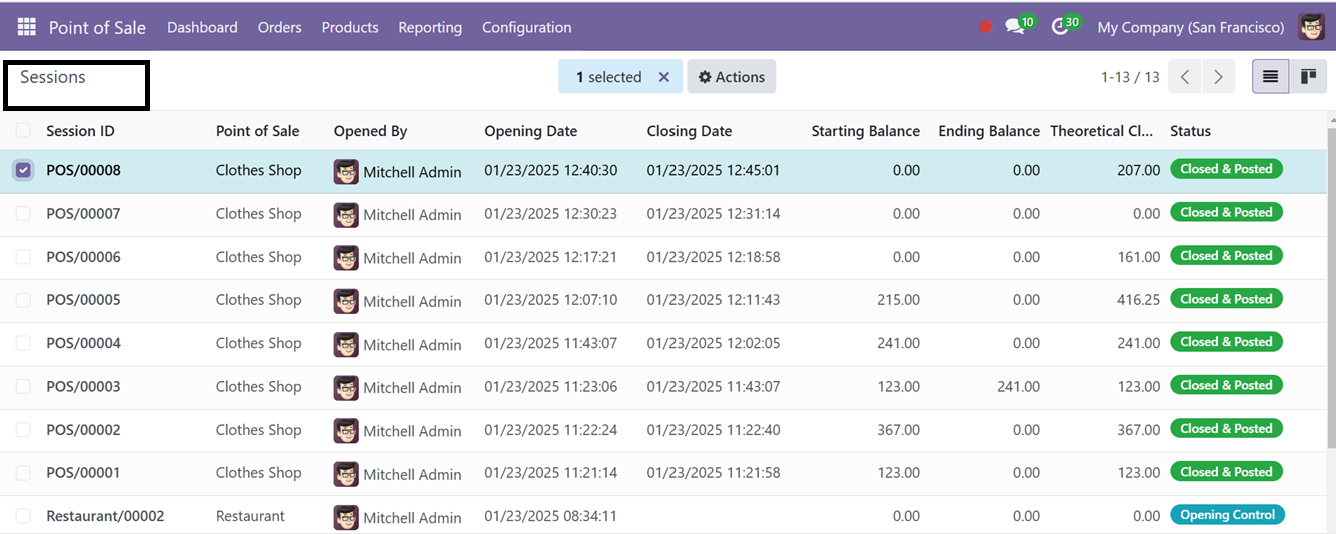Expand the Actions dropdown
The image size is (1336, 534).
click(x=731, y=77)
